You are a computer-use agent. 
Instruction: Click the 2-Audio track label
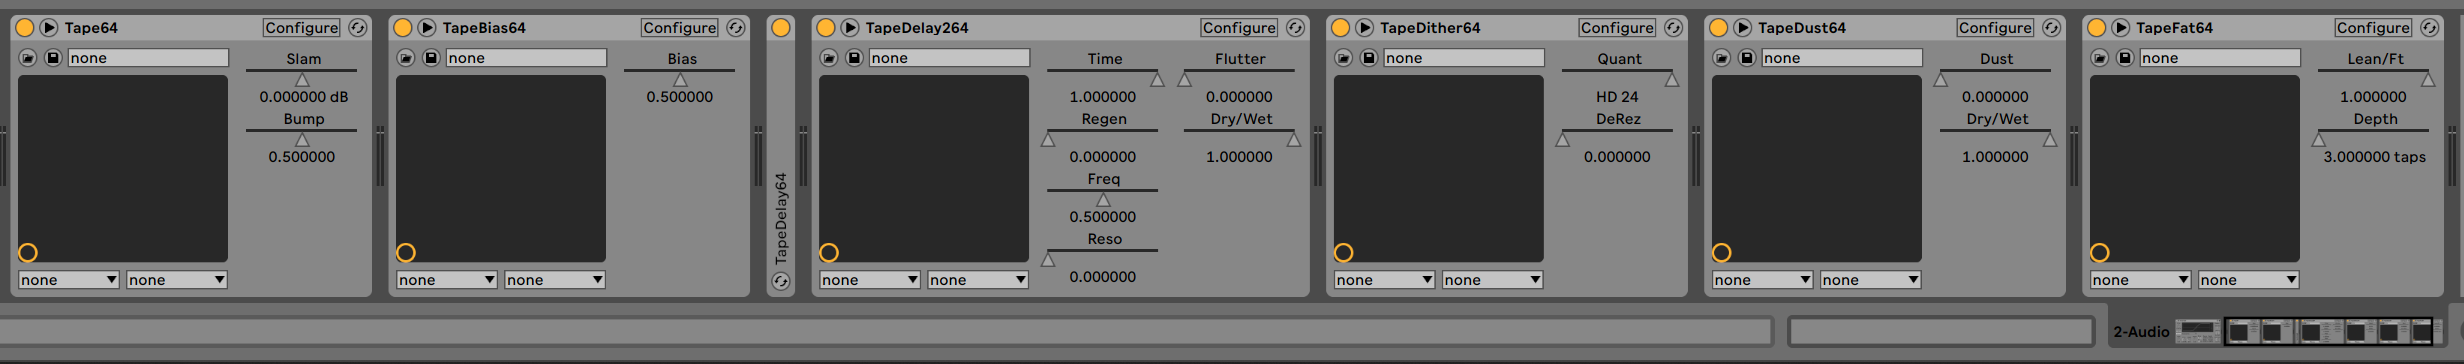[2141, 331]
